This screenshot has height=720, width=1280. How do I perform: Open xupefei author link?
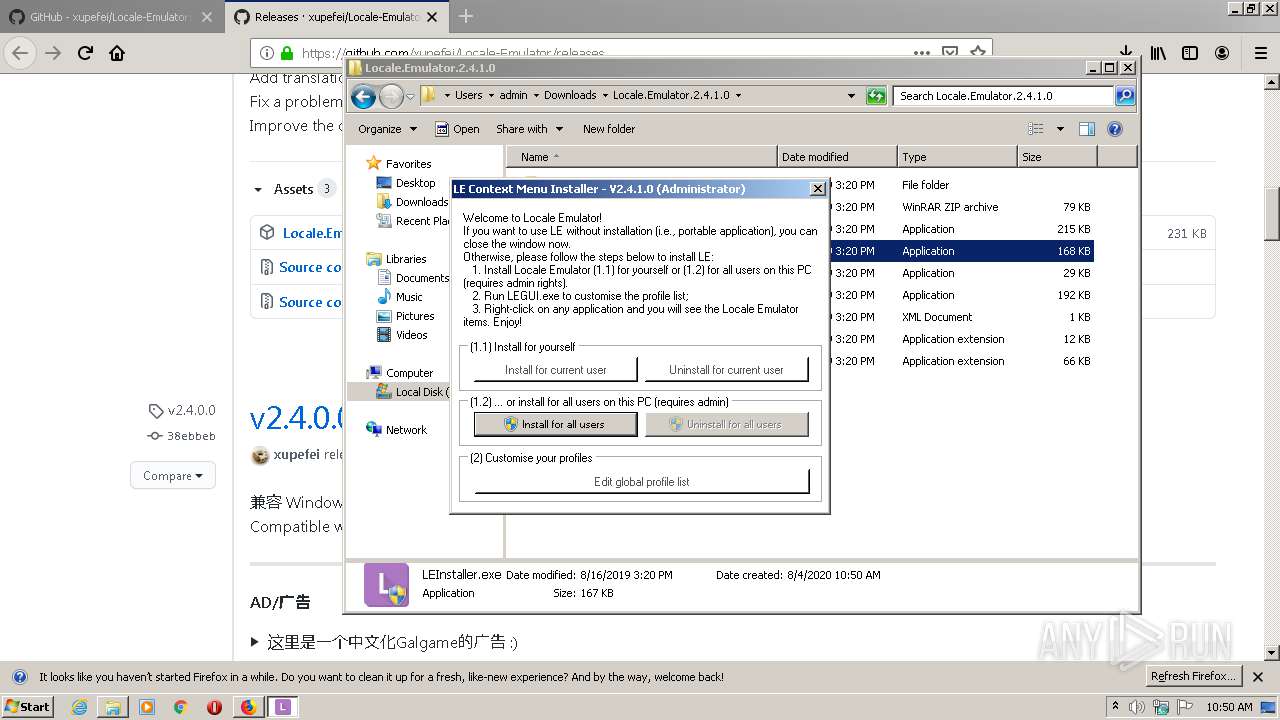(297, 454)
